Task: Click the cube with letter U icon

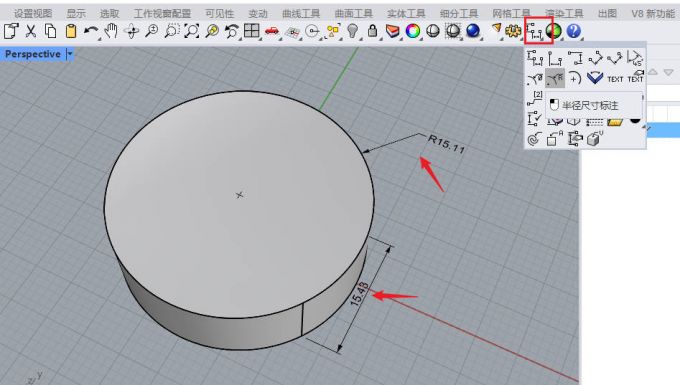Action: click(x=595, y=139)
